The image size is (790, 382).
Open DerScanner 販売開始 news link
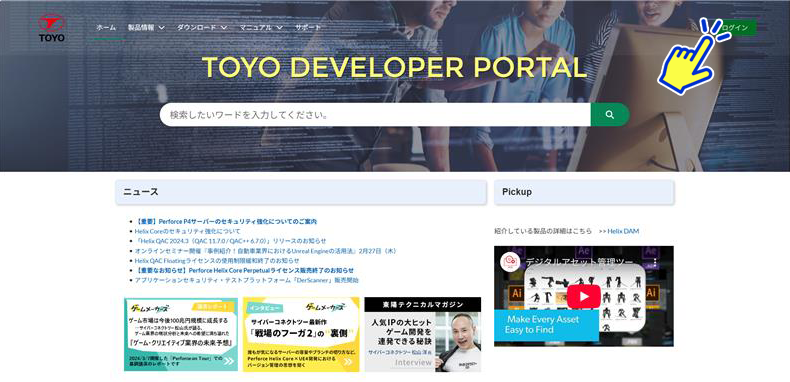(247, 280)
